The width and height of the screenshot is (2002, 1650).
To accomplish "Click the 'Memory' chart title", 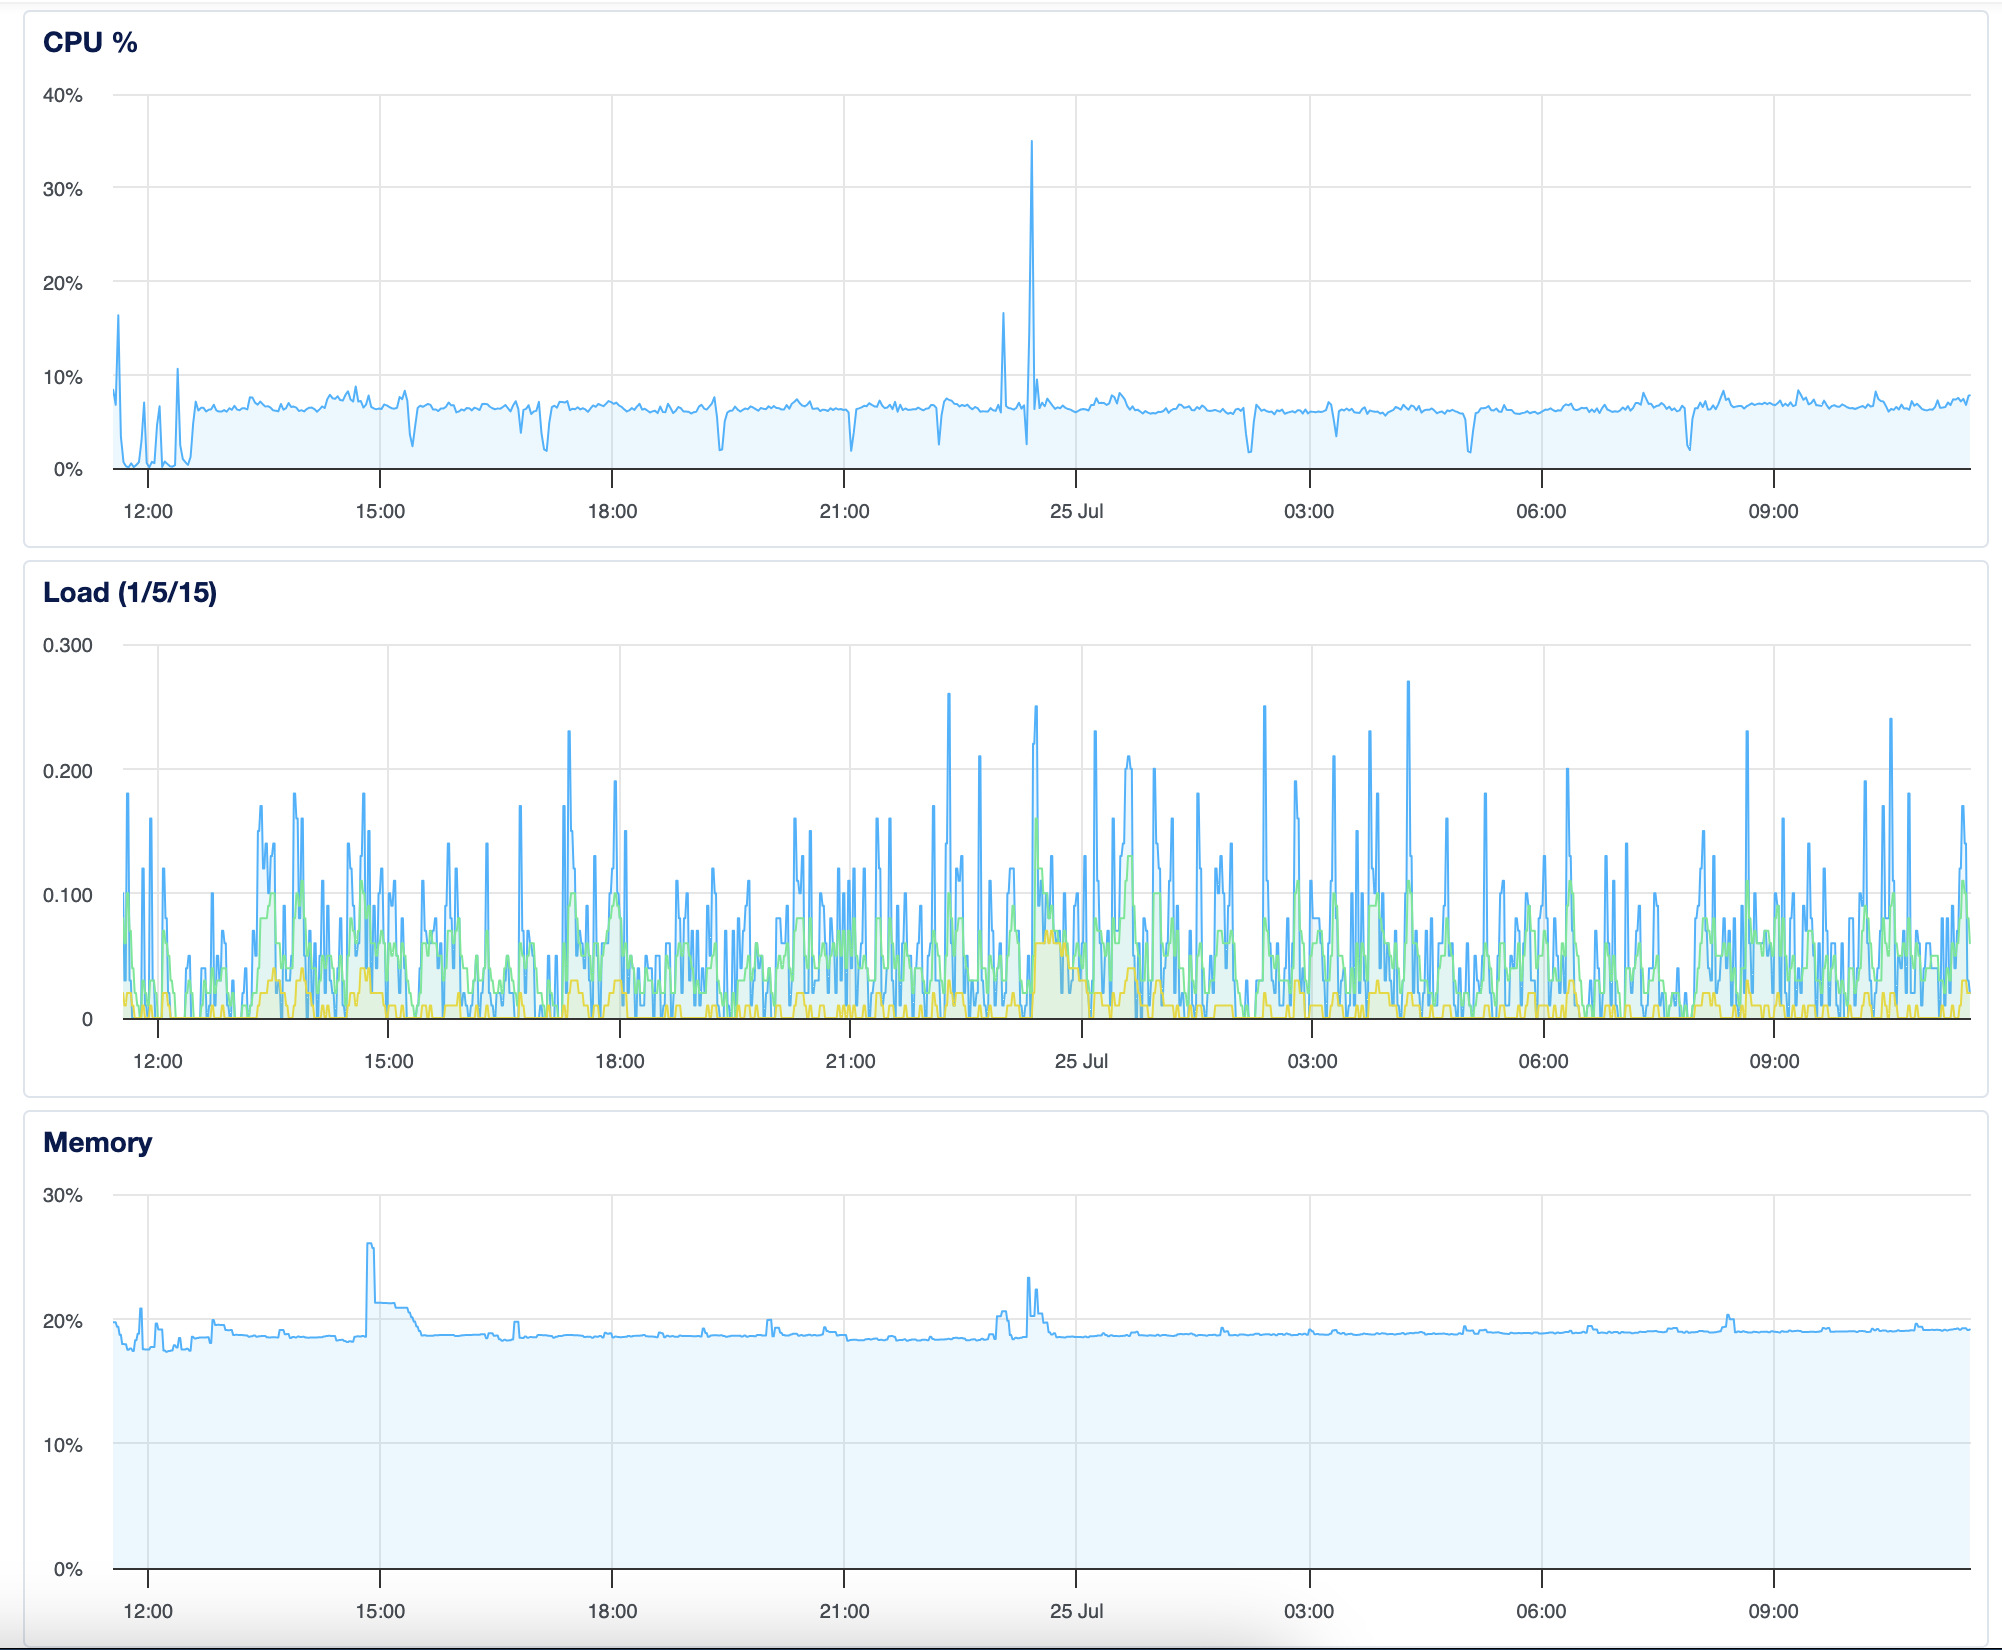I will click(x=97, y=1142).
